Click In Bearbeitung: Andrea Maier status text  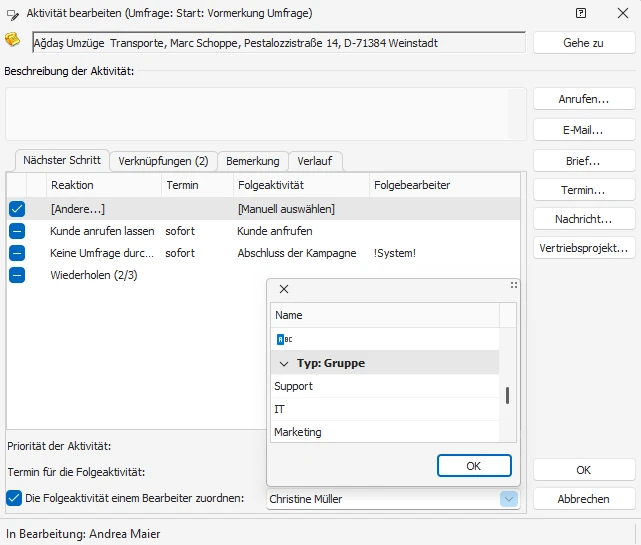(x=83, y=534)
